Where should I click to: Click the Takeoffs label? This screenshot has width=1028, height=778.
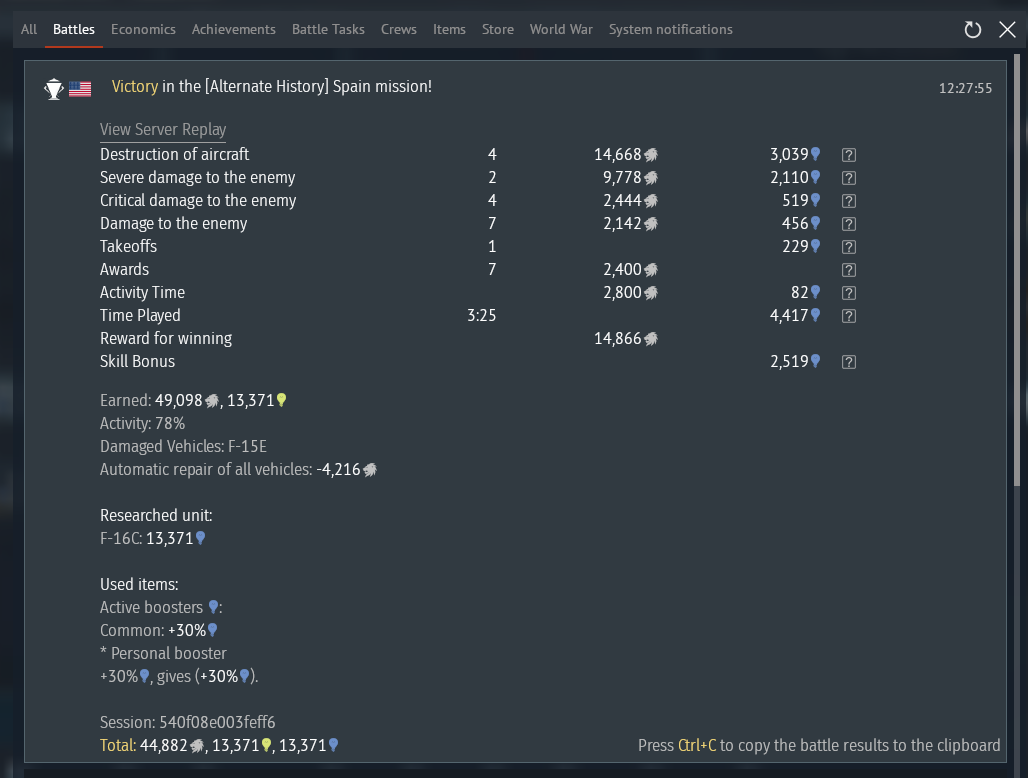128,246
